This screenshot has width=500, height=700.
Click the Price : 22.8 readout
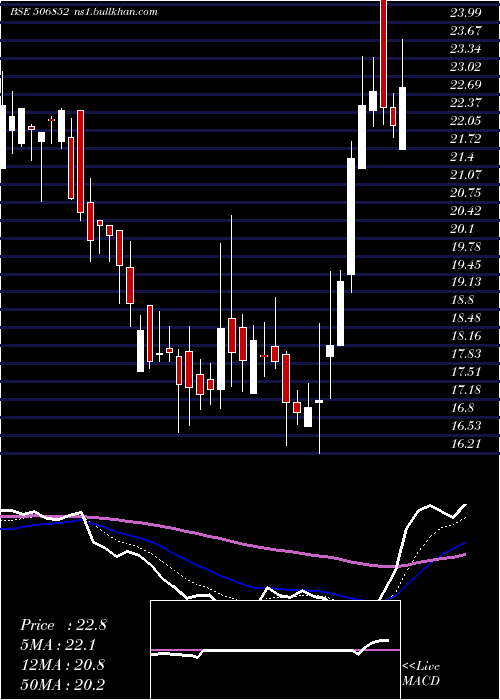[63, 625]
